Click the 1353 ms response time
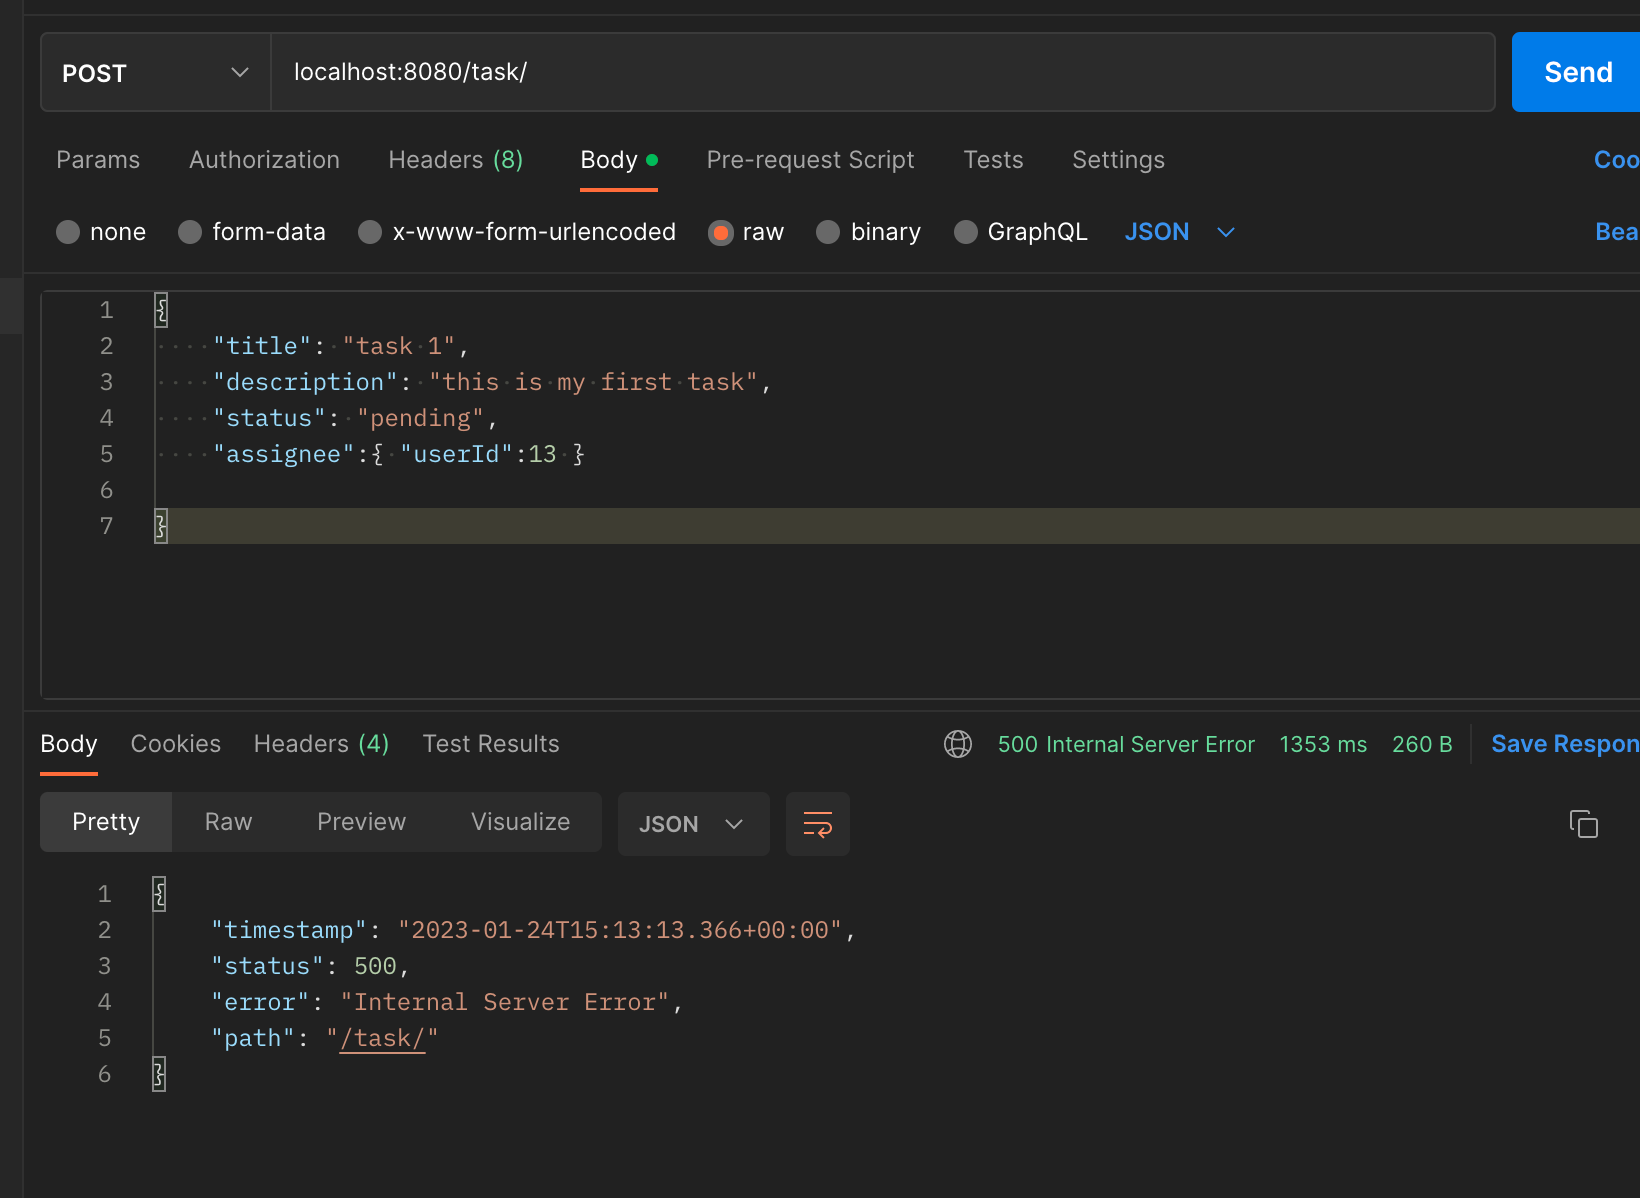This screenshot has height=1198, width=1640. pos(1323,744)
